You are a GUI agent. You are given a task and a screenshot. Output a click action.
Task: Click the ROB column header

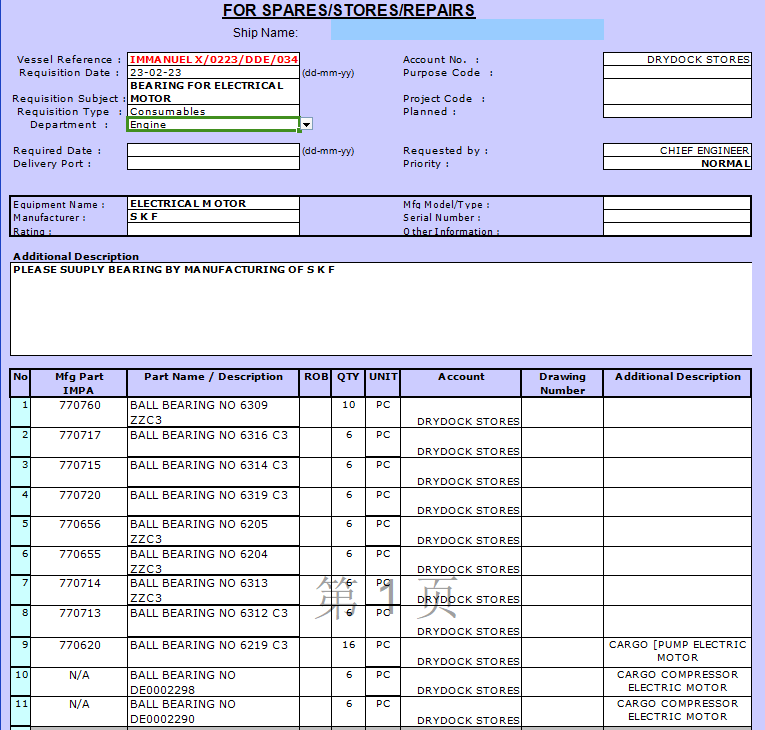click(316, 383)
